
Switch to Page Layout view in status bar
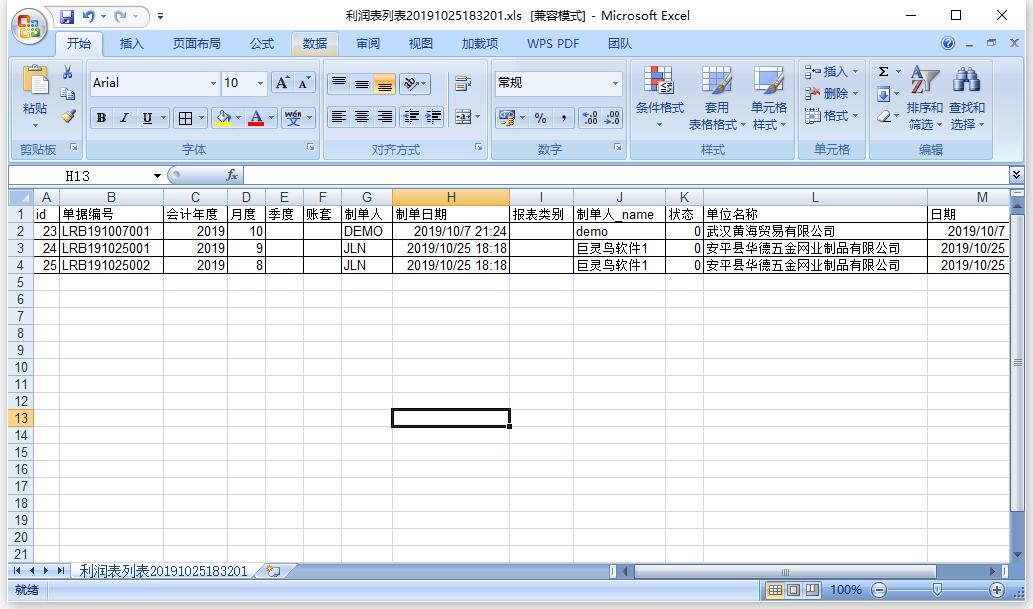794,590
